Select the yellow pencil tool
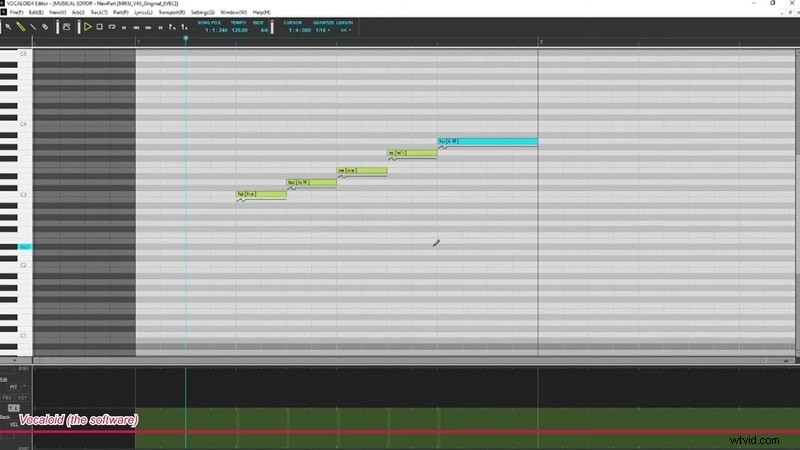The width and height of the screenshot is (800, 450). tap(21, 27)
